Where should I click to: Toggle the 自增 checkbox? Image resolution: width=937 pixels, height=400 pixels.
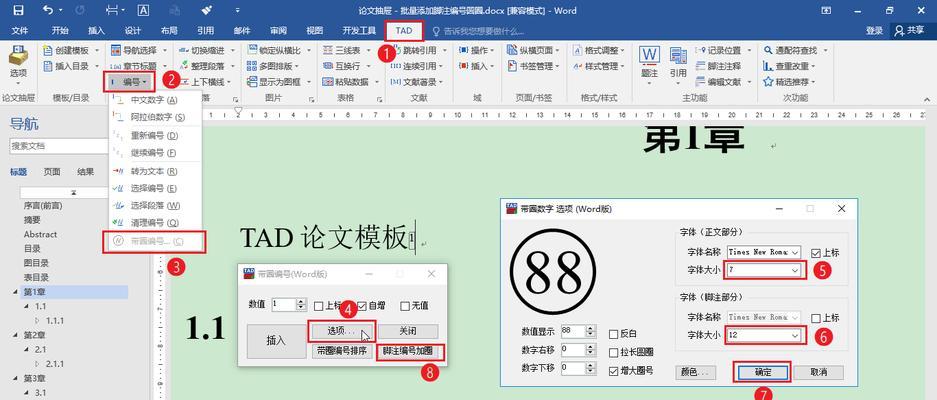[x=362, y=306]
